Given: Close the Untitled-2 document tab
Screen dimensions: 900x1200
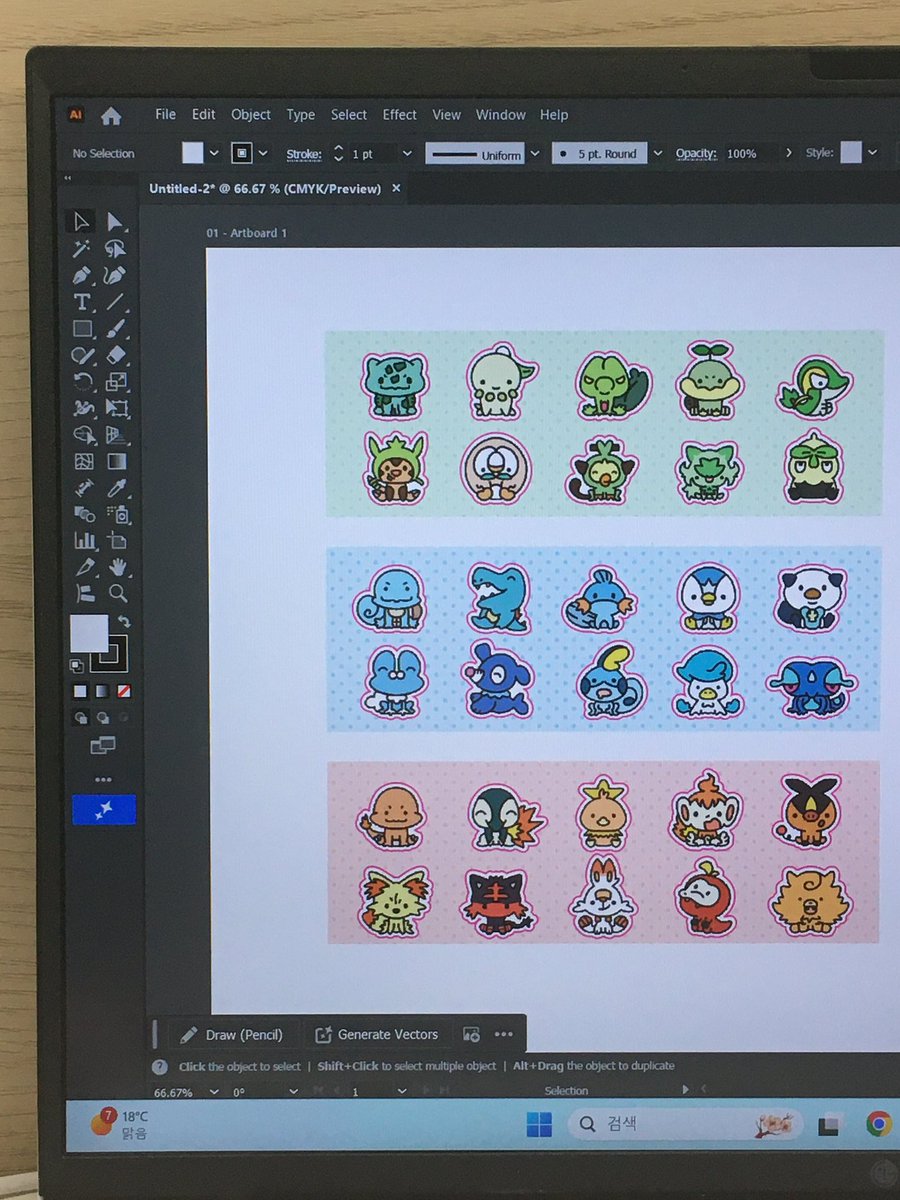Looking at the screenshot, I should 397,188.
